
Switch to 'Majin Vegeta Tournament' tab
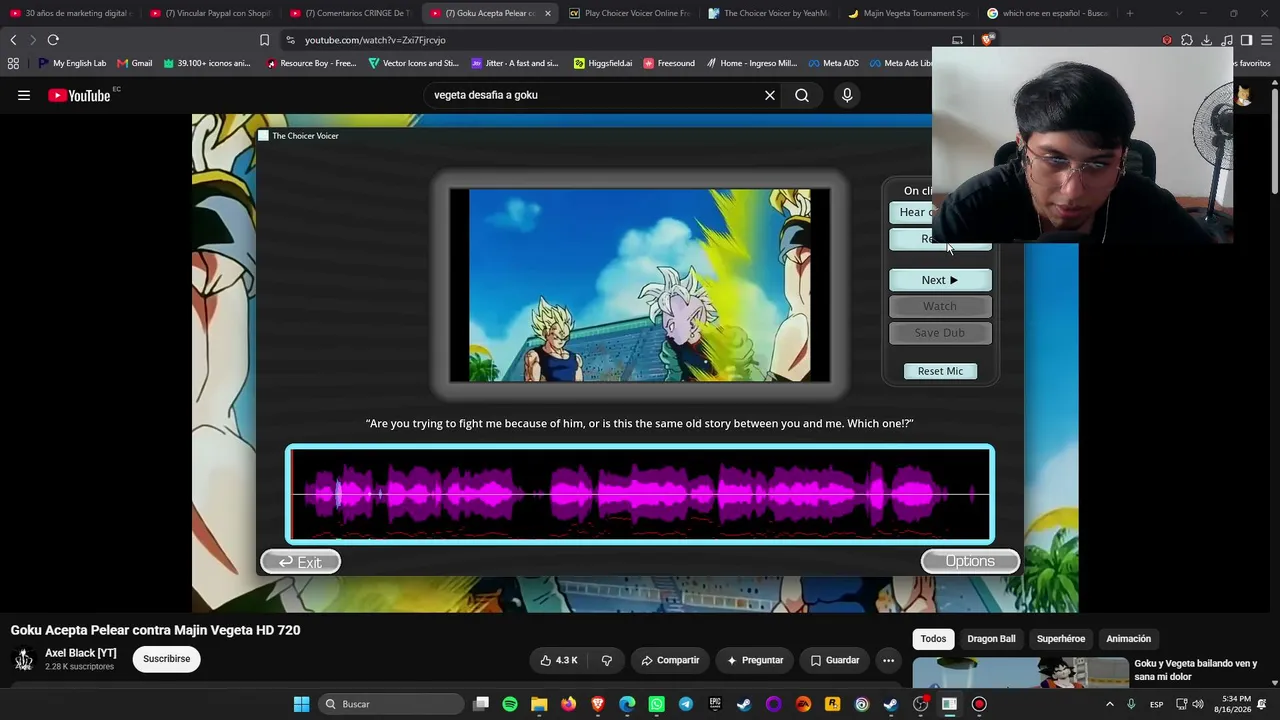tap(908, 13)
